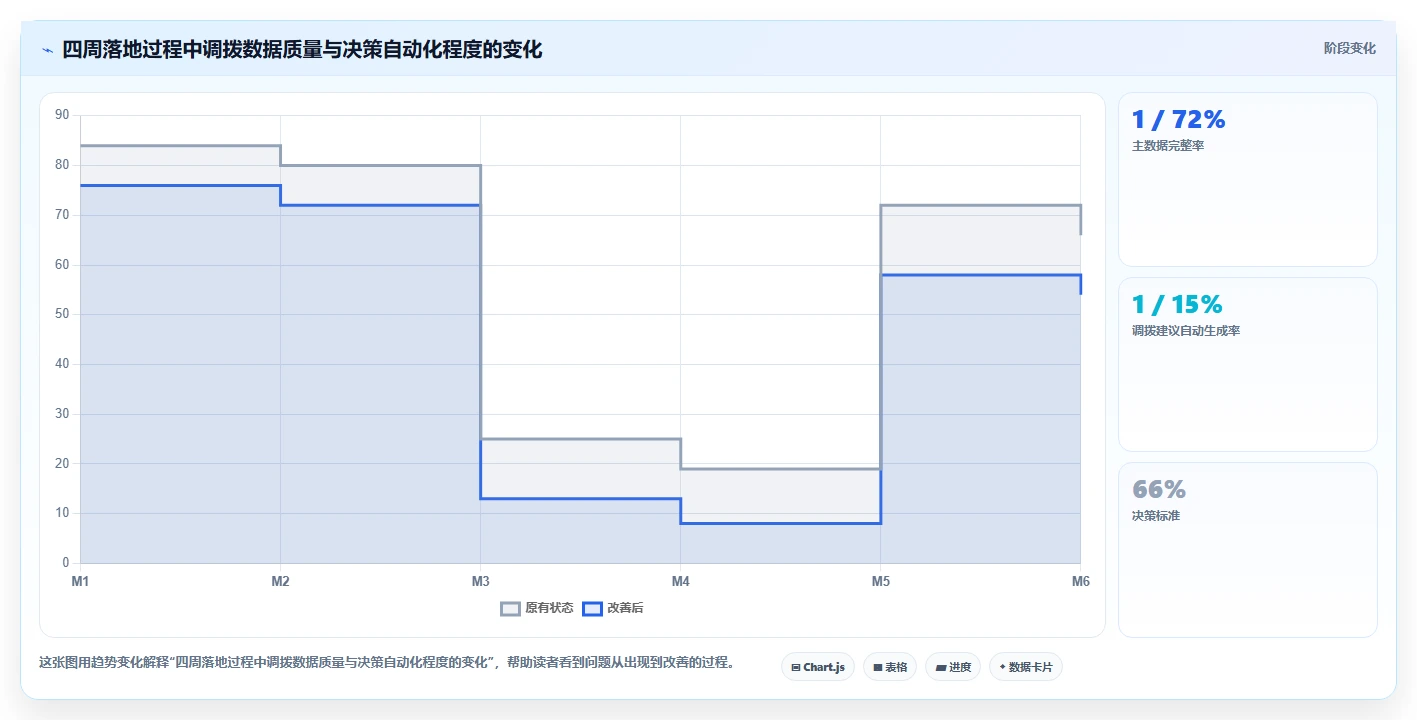Select the 1 / 15% value in 调拨建议自动生成率 card
The width and height of the screenshot is (1417, 720).
pos(1177,305)
